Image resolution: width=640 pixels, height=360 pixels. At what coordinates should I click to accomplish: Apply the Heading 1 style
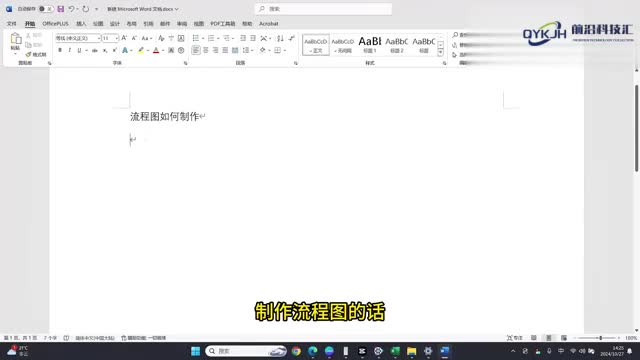[369, 45]
